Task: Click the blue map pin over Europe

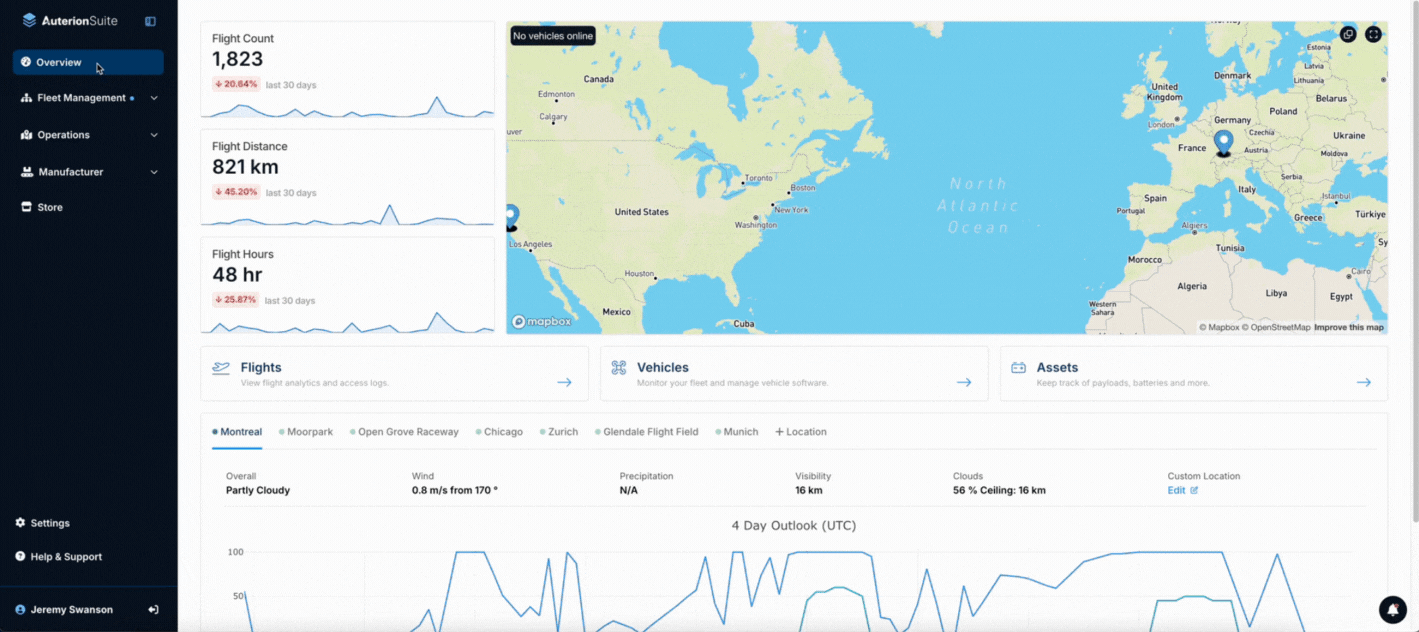Action: [x=1222, y=142]
